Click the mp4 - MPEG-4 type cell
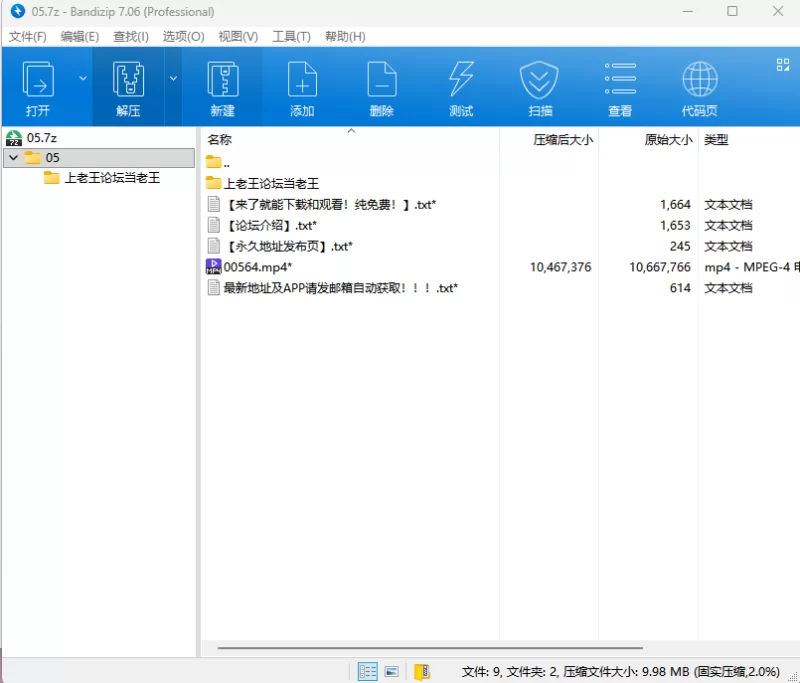 click(x=752, y=267)
